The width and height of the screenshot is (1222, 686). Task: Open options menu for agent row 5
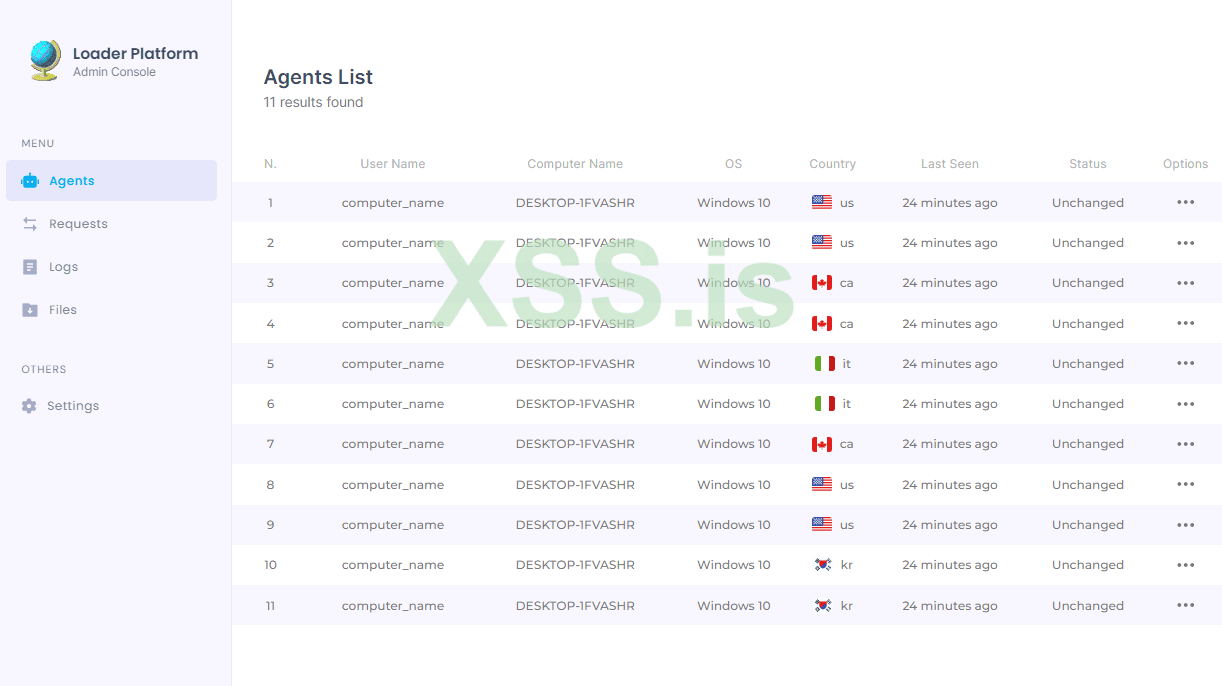(x=1186, y=363)
